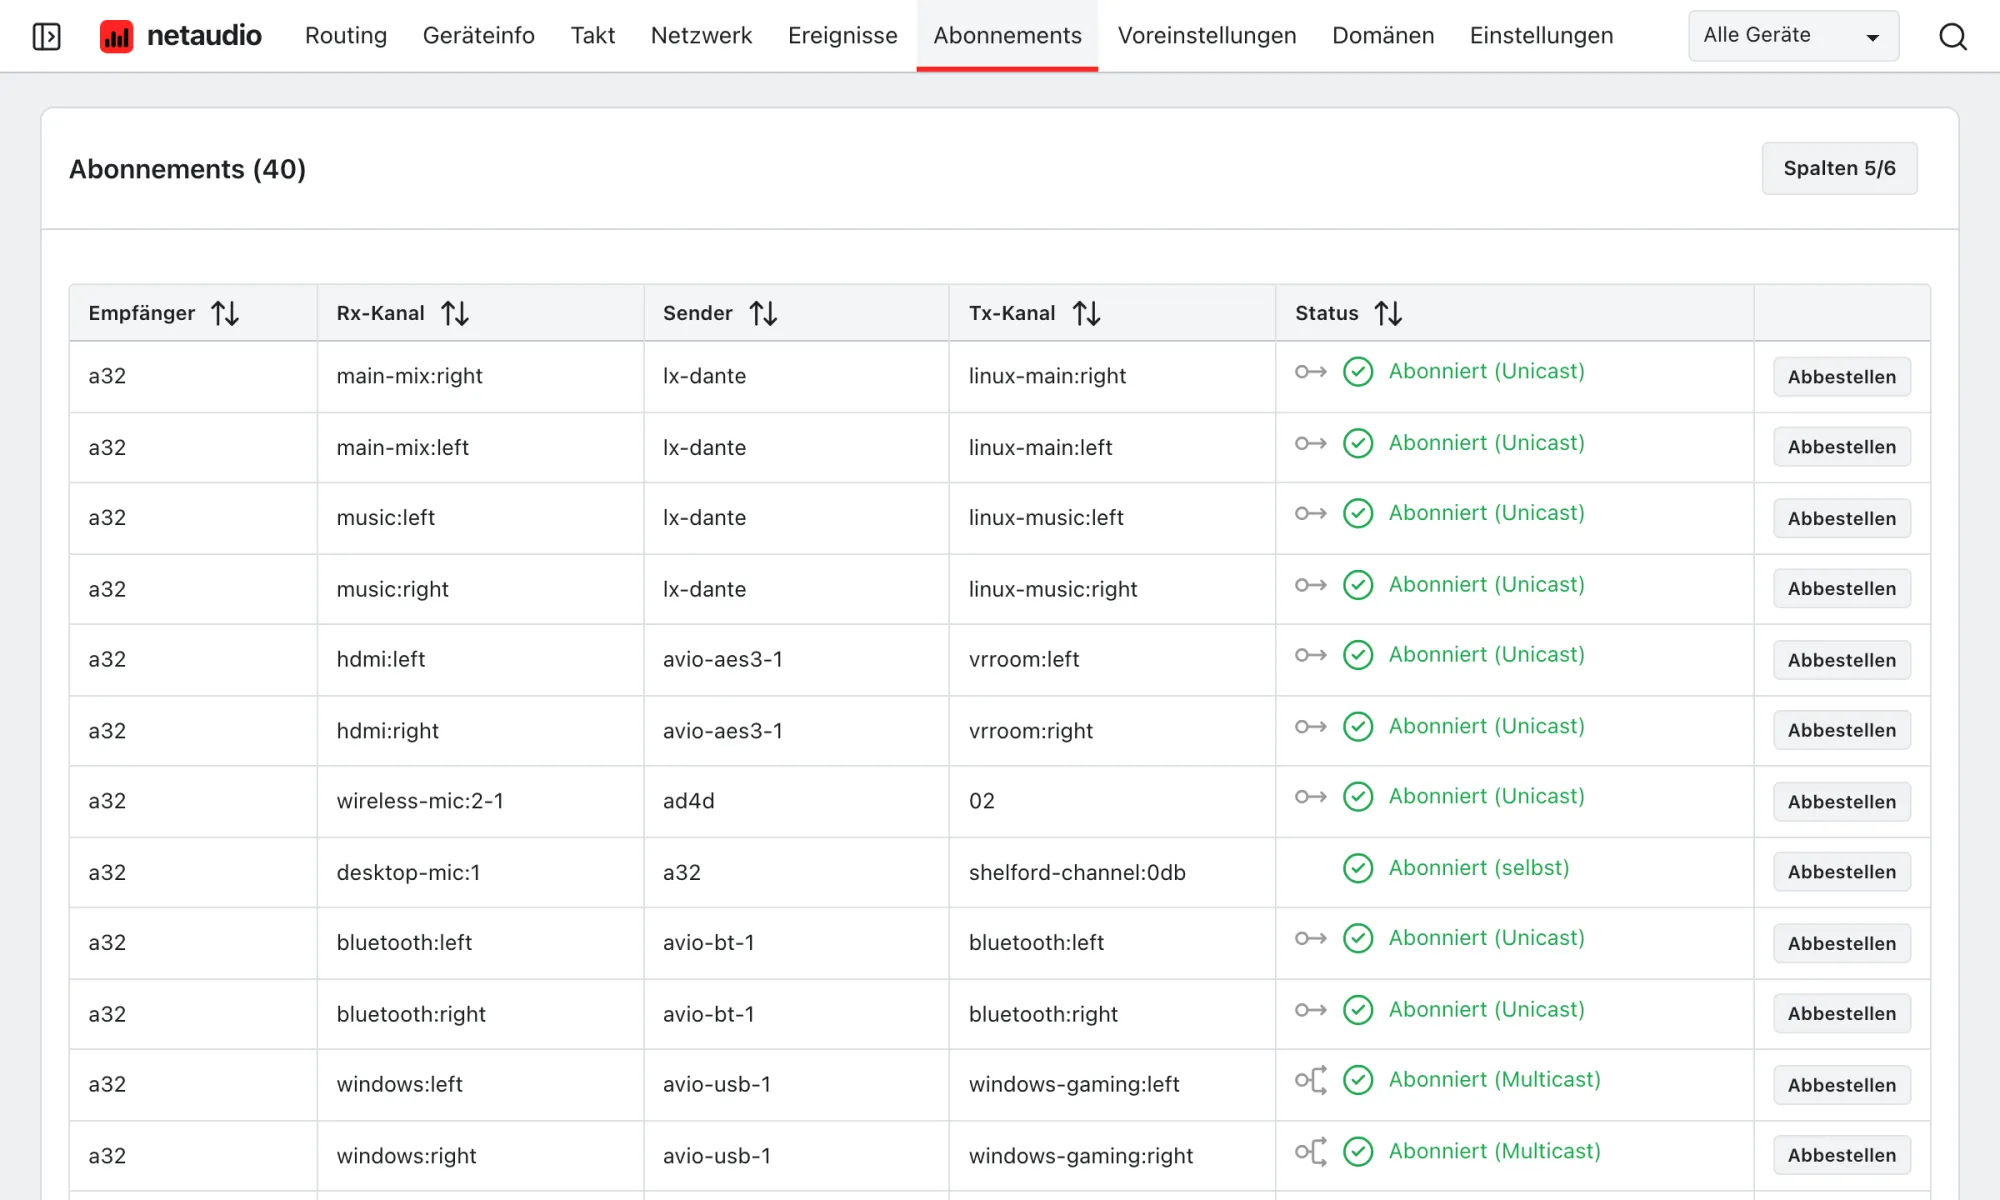Image resolution: width=2000 pixels, height=1200 pixels.
Task: Click Abonnements (40) heading
Action: click(187, 169)
